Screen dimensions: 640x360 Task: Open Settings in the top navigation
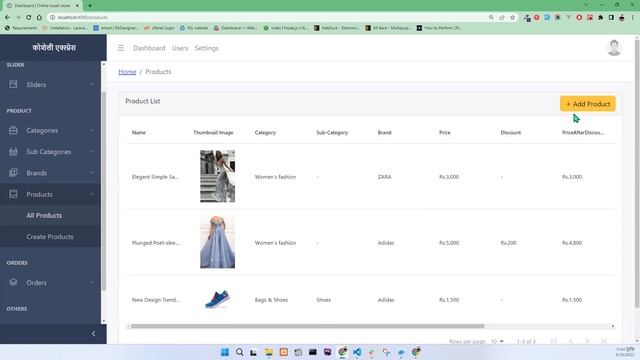coord(206,48)
